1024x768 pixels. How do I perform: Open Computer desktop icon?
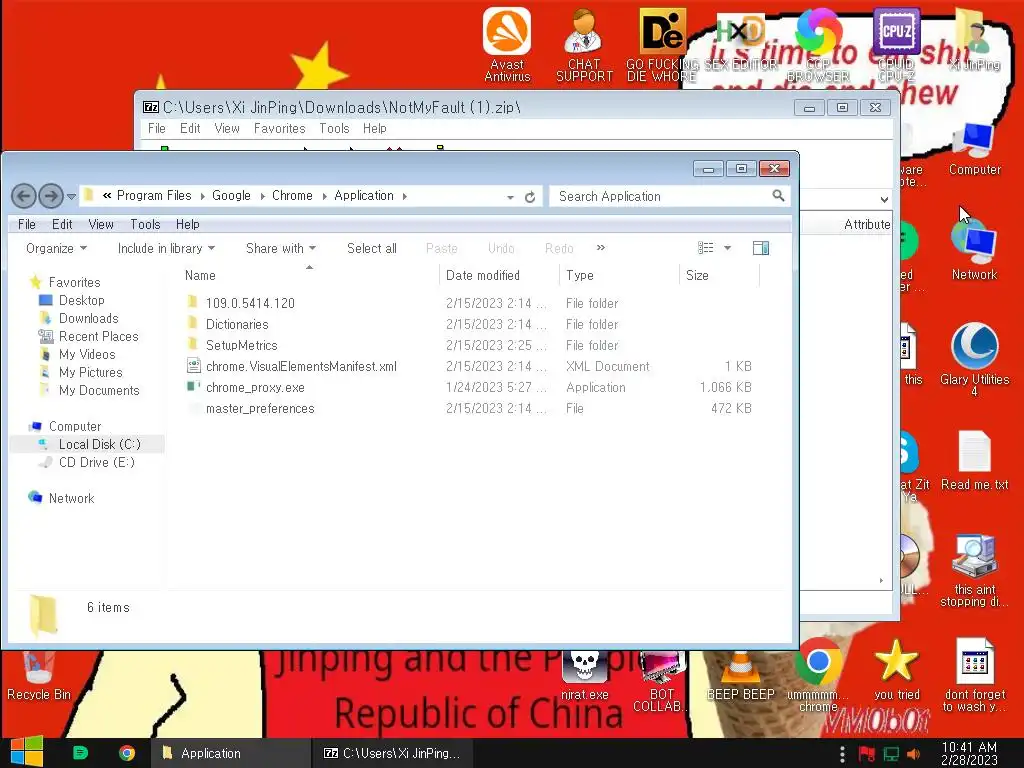pos(974,149)
